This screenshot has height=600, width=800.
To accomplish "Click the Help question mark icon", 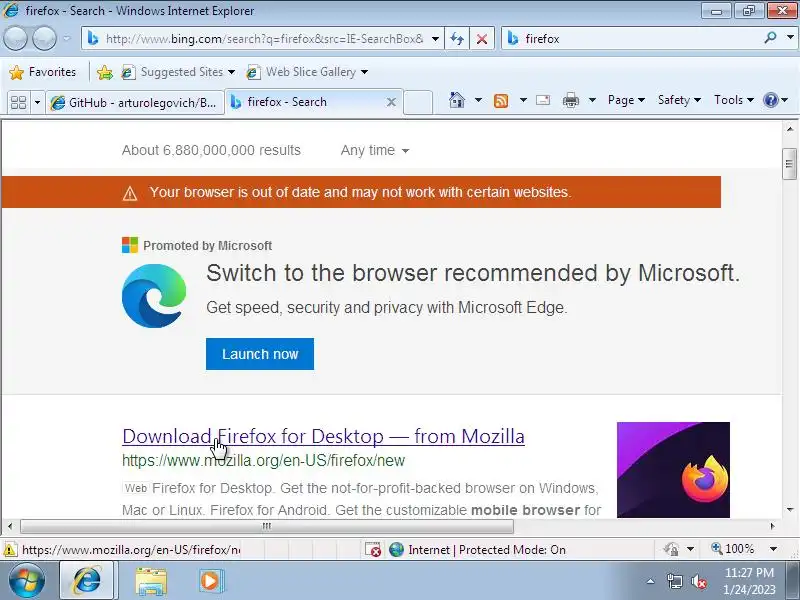I will 770,100.
